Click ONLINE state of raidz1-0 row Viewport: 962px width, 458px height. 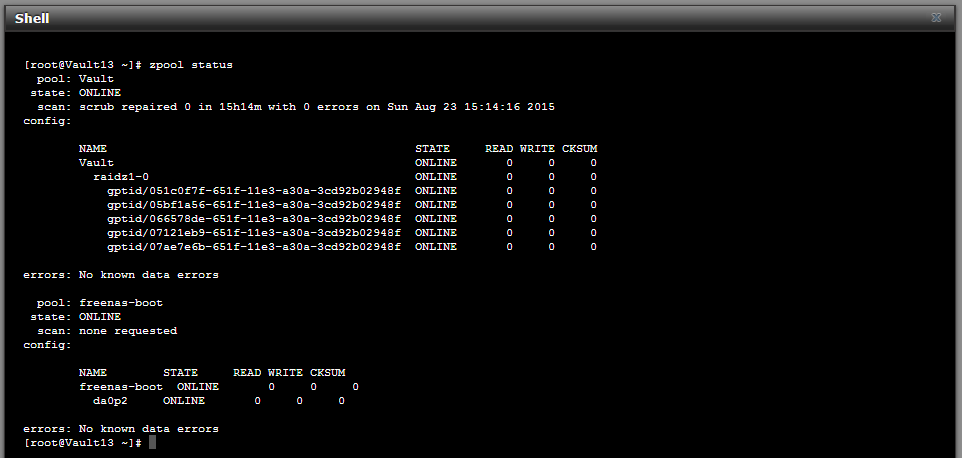tap(436, 177)
